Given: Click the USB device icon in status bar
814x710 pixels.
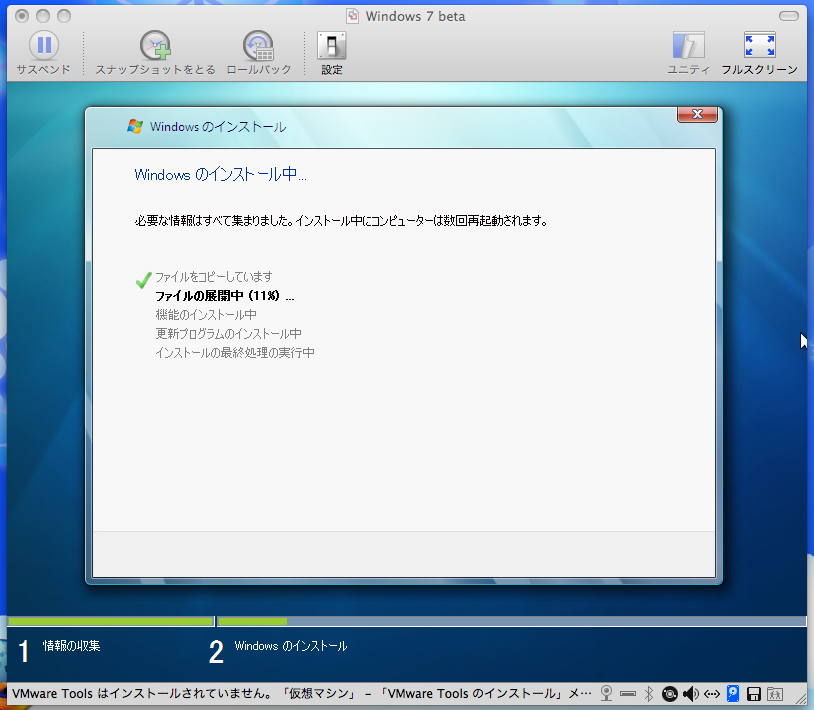Looking at the screenshot, I should coord(628,693).
